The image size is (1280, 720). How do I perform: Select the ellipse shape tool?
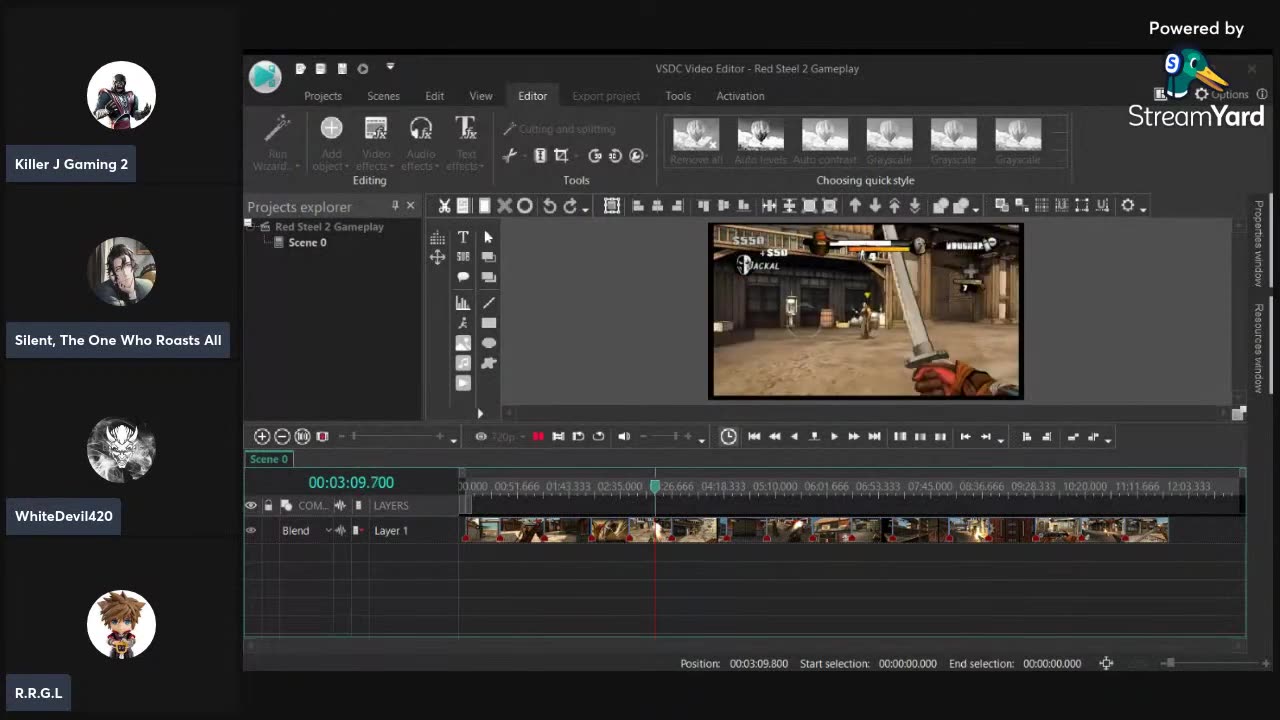(x=488, y=343)
